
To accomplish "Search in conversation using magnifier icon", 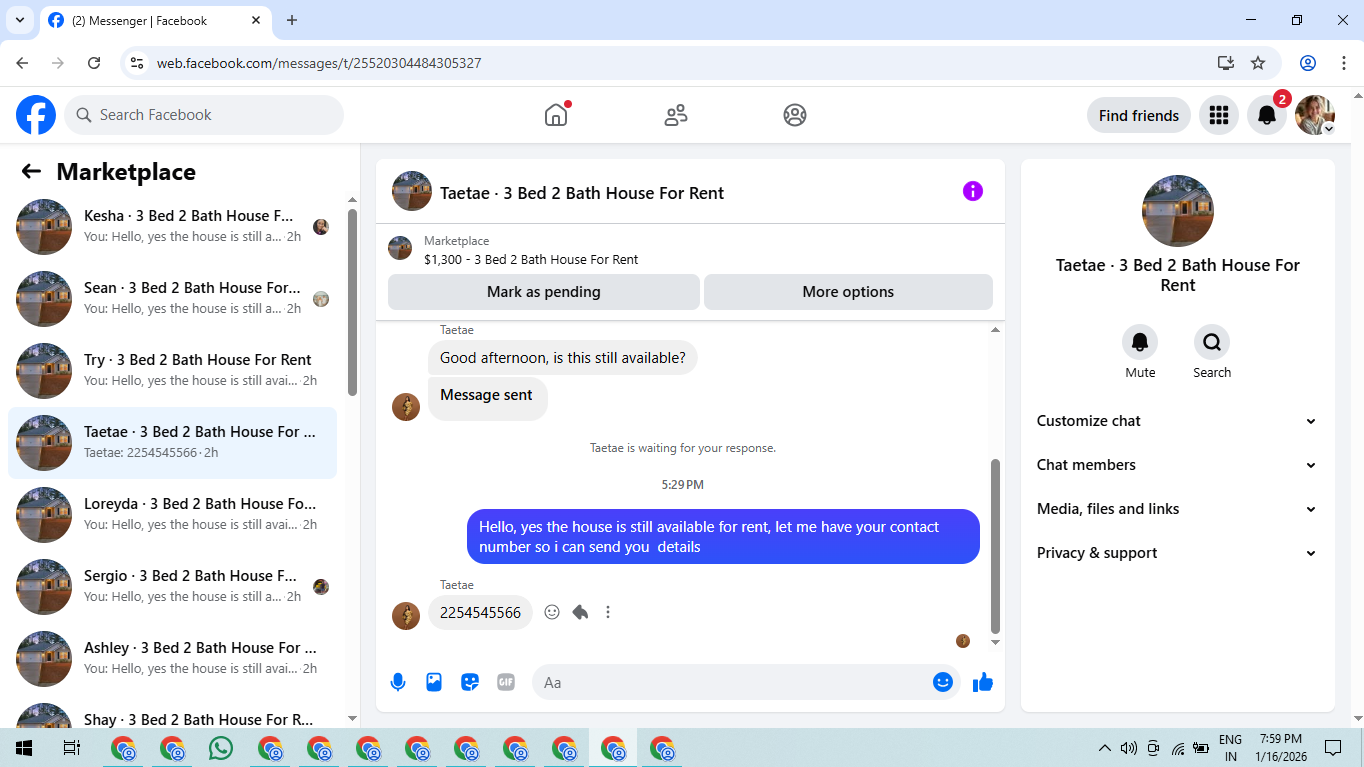I will 1212,343.
